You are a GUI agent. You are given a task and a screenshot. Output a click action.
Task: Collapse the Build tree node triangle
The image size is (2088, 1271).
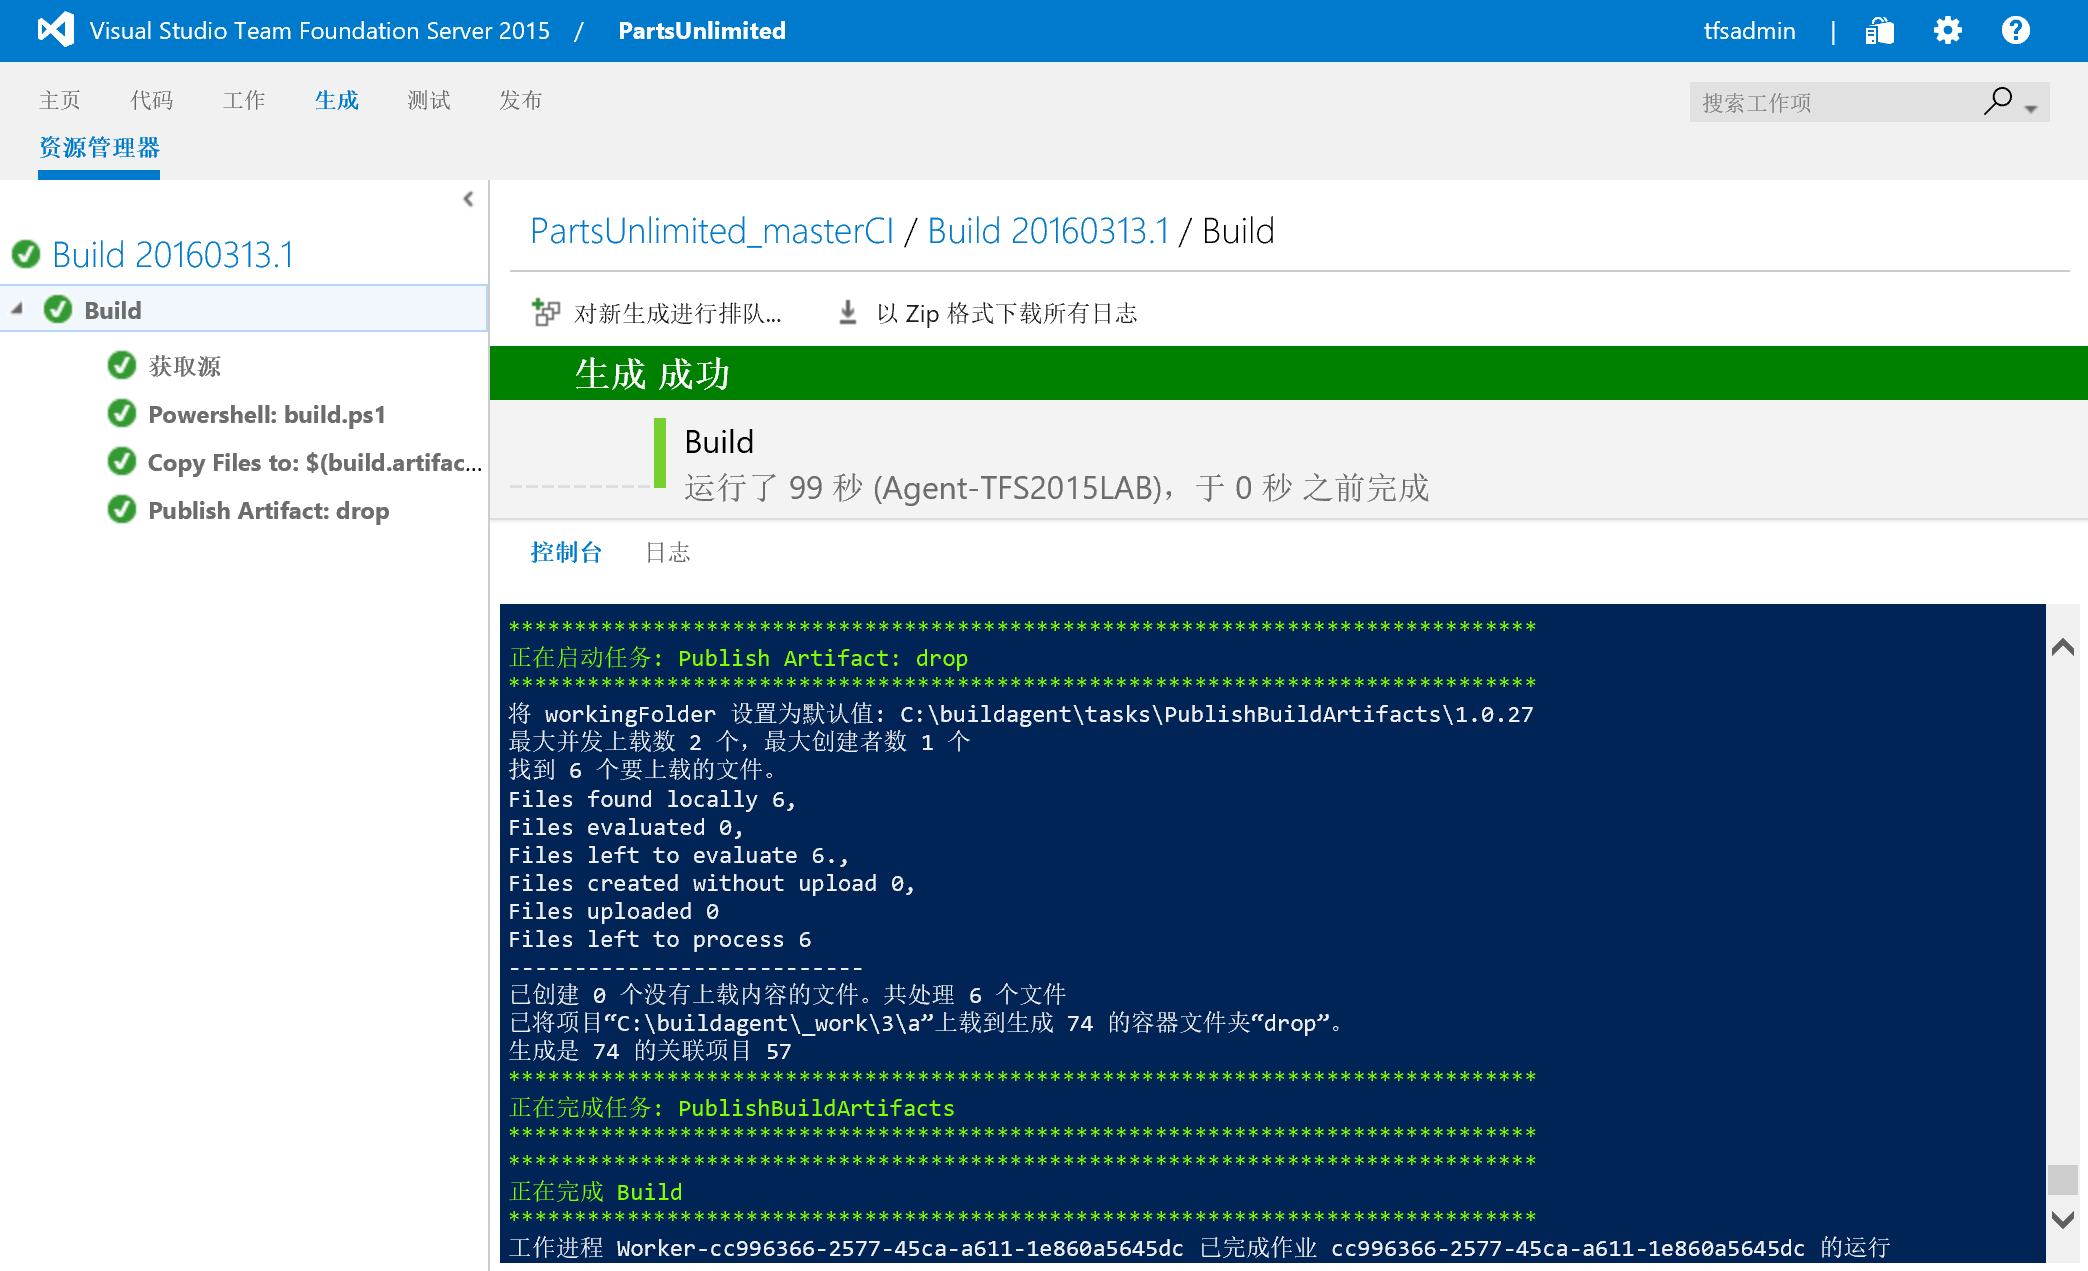(17, 309)
